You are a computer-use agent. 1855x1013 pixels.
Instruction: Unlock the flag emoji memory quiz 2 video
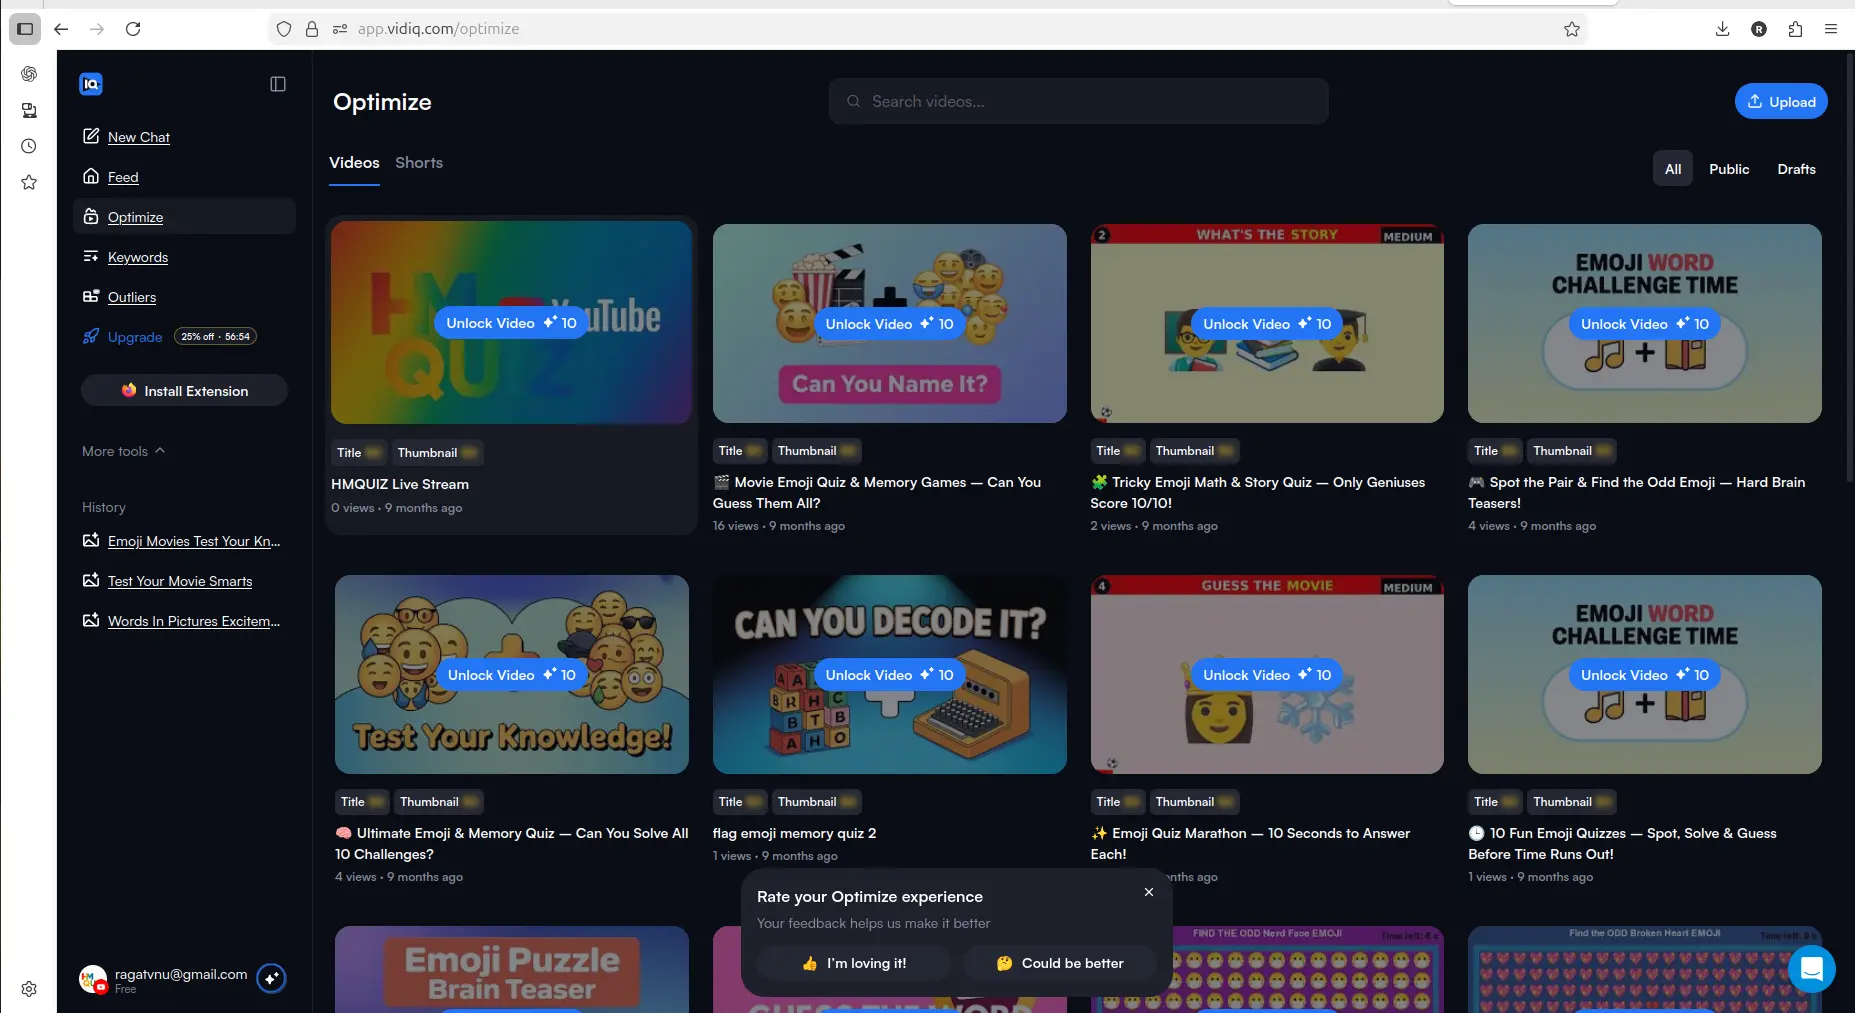pos(889,675)
